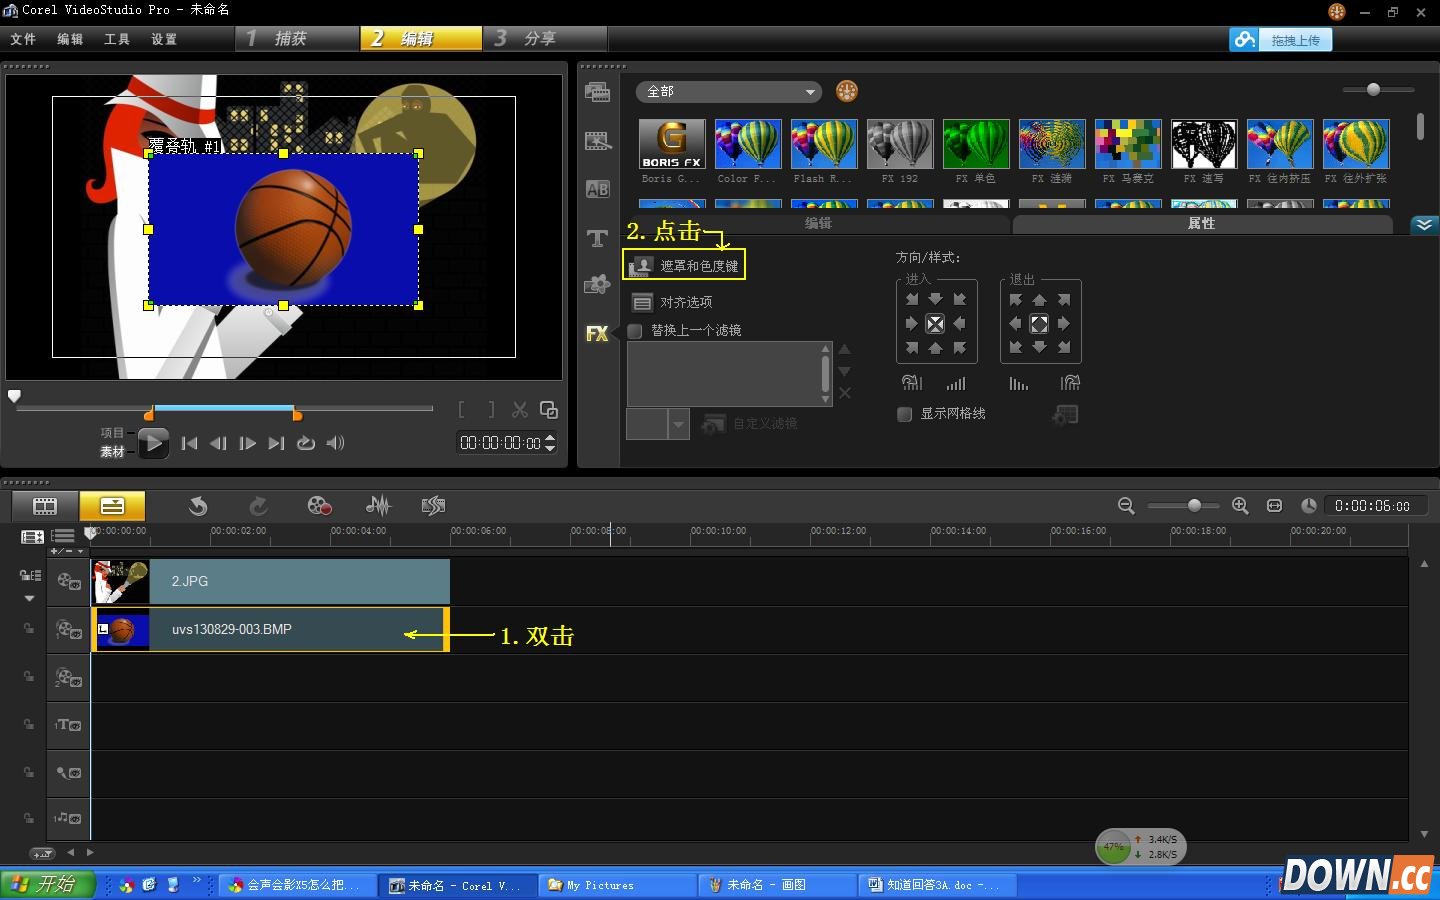Image resolution: width=1440 pixels, height=900 pixels.
Task: Open the Transition (AB) library panel
Action: (597, 189)
